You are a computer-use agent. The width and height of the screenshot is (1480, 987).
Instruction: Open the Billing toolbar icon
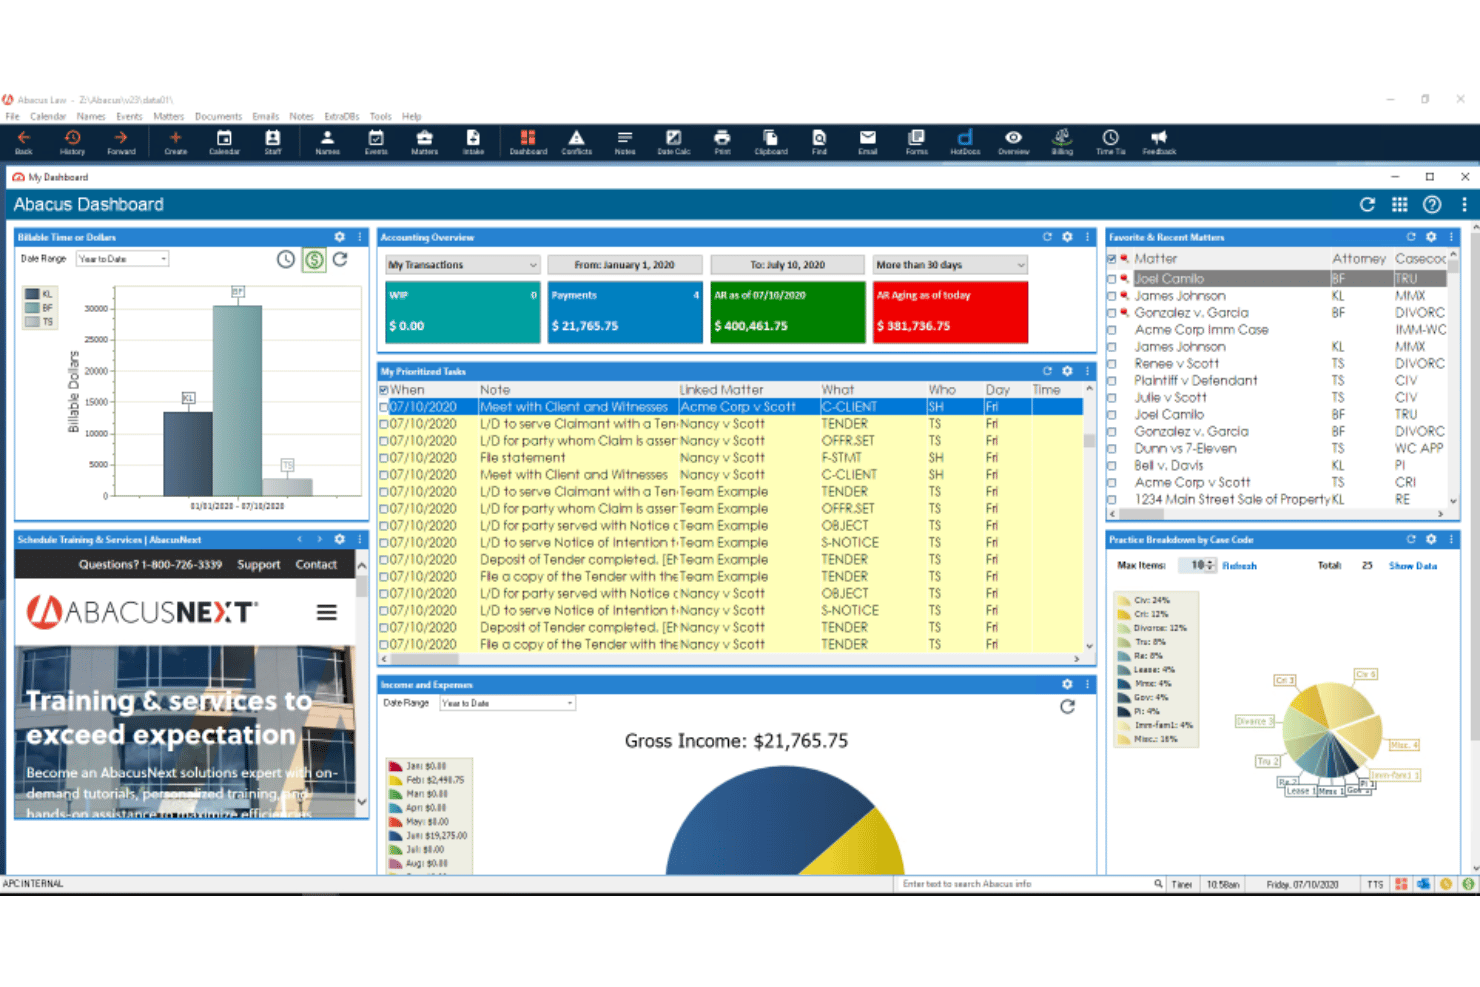tap(1062, 142)
